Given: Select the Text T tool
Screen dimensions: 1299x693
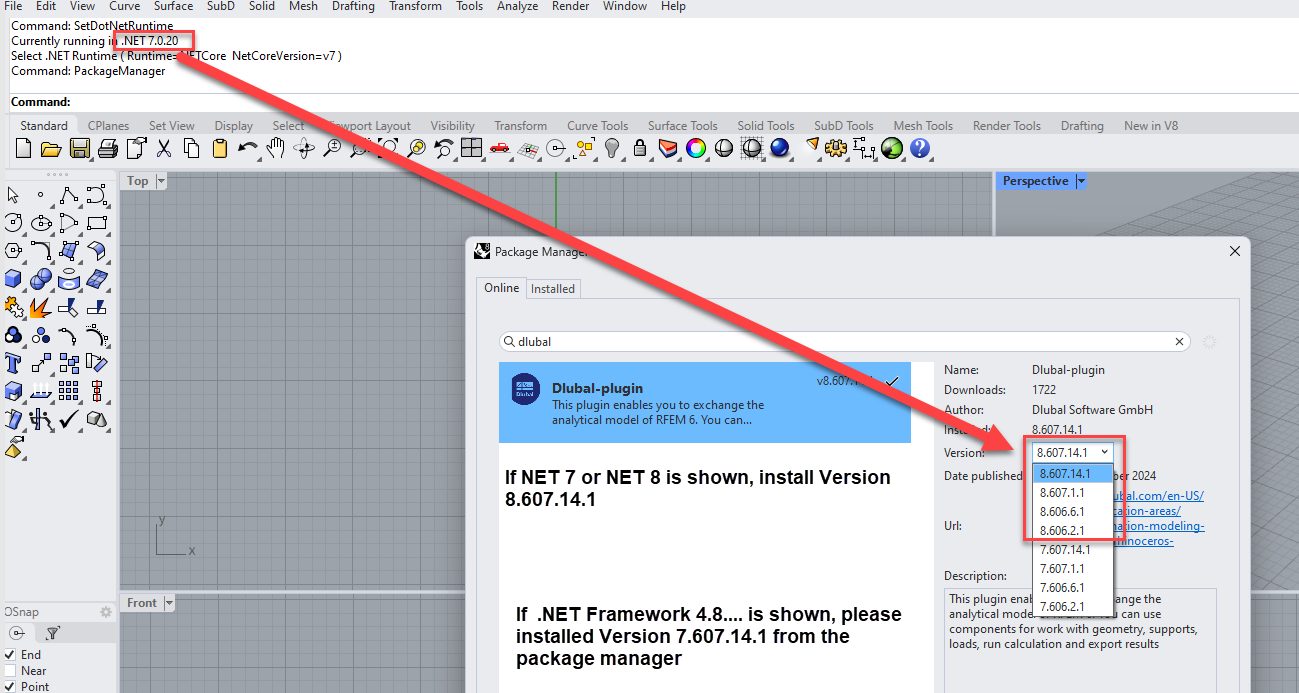Looking at the screenshot, I should pos(13,363).
